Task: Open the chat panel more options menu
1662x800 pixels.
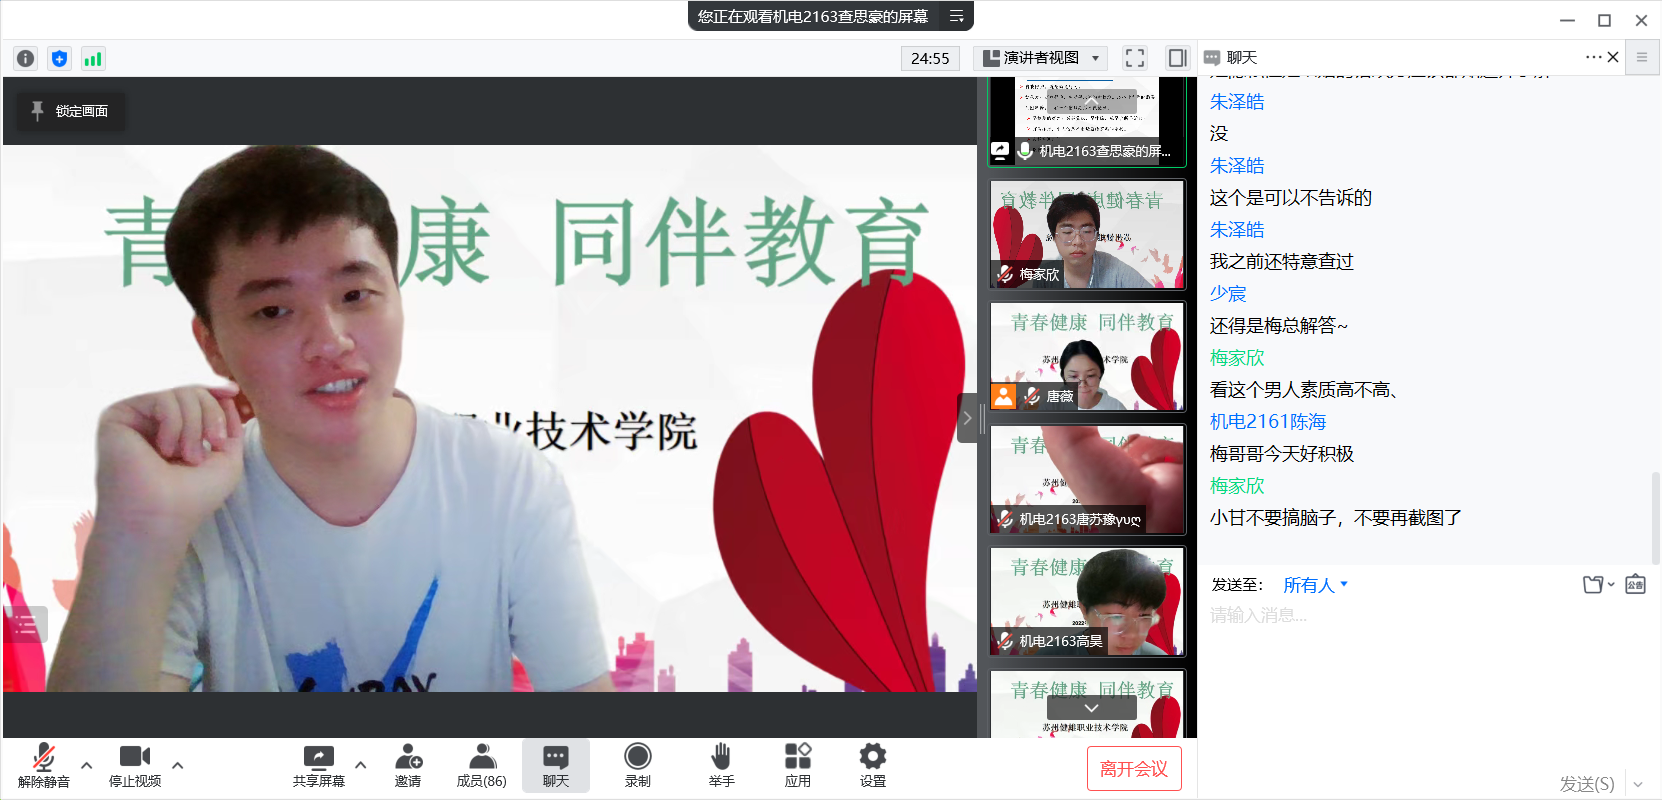Action: 1593,57
